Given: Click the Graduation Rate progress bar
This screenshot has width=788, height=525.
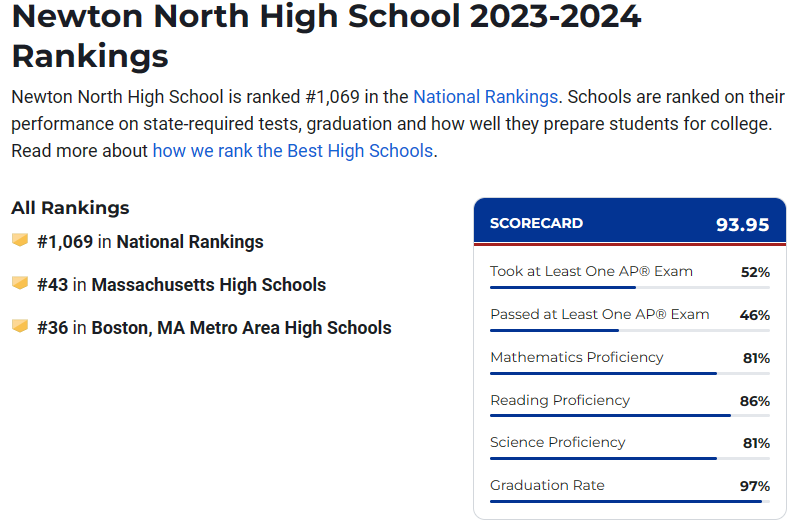Looking at the screenshot, I should point(630,501).
